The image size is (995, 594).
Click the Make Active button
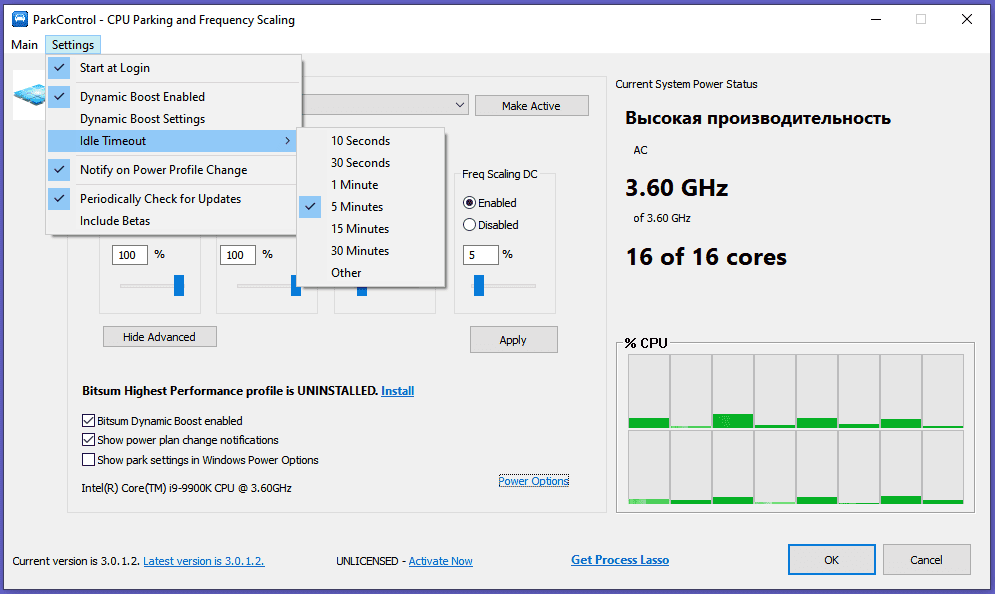tap(531, 106)
